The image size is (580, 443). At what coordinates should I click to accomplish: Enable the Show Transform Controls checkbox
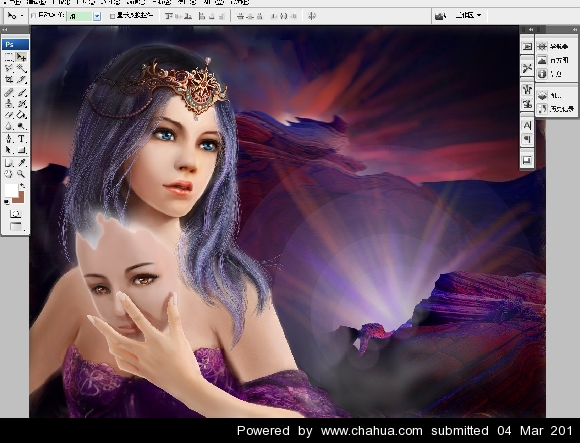coord(112,16)
